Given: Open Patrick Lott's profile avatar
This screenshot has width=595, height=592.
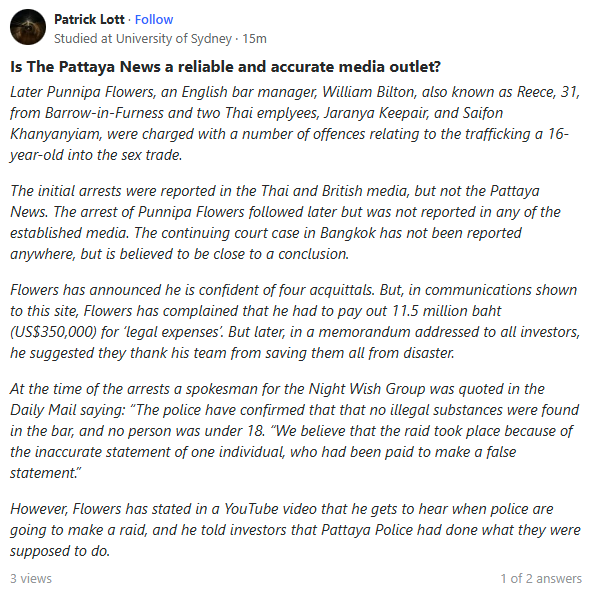Looking at the screenshot, I should point(28,27).
